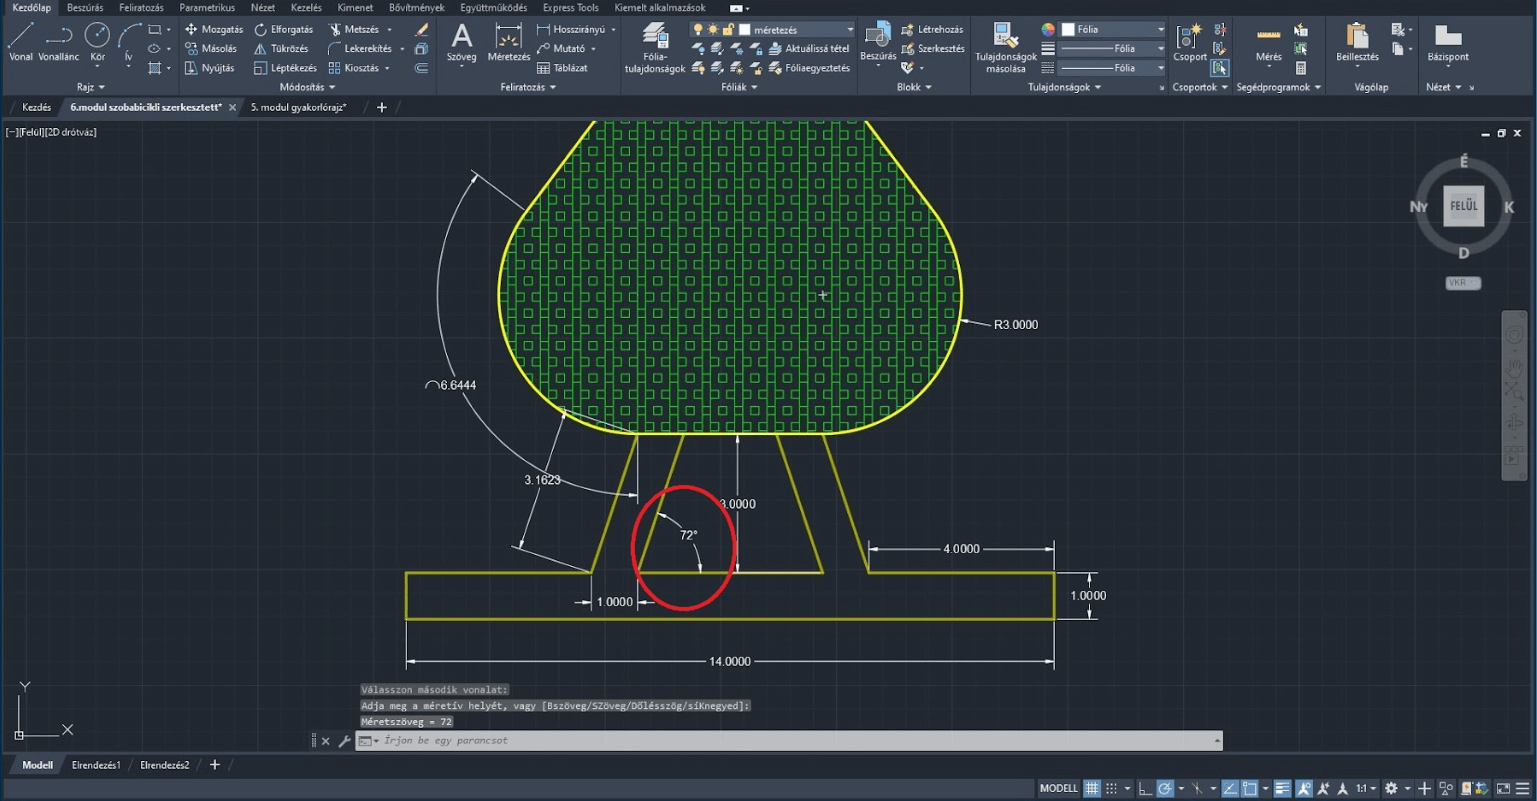Image resolution: width=1537 pixels, height=801 pixels.
Task: Click Tulajdonságok másolása match properties
Action: pos(1005,48)
